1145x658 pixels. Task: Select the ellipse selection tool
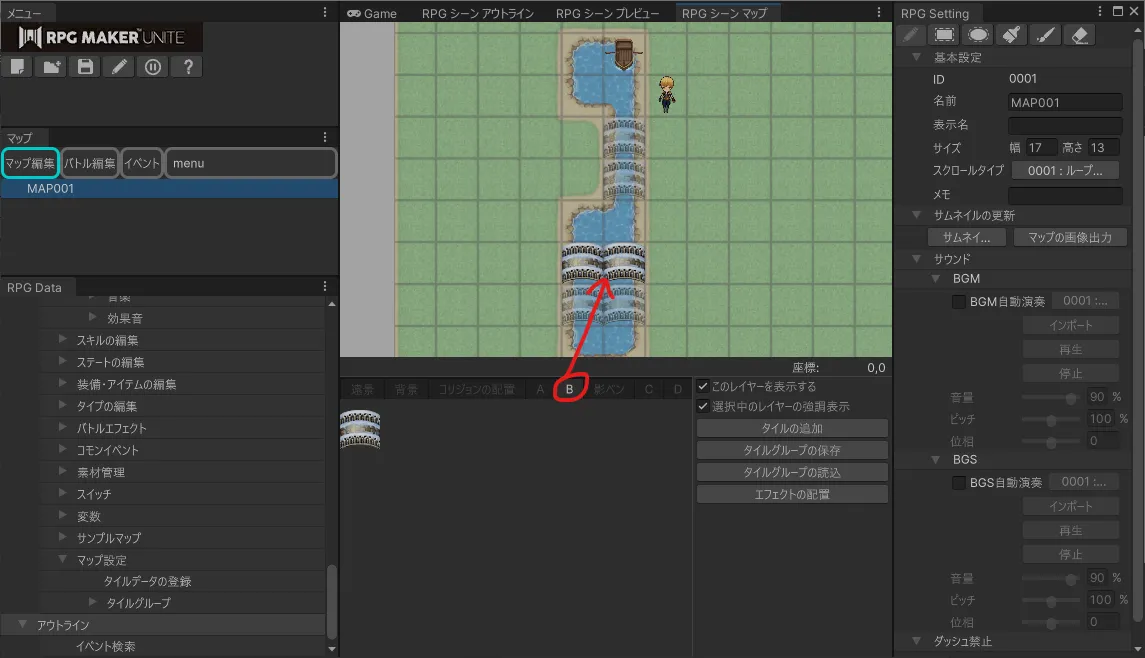pyautogui.click(x=977, y=35)
